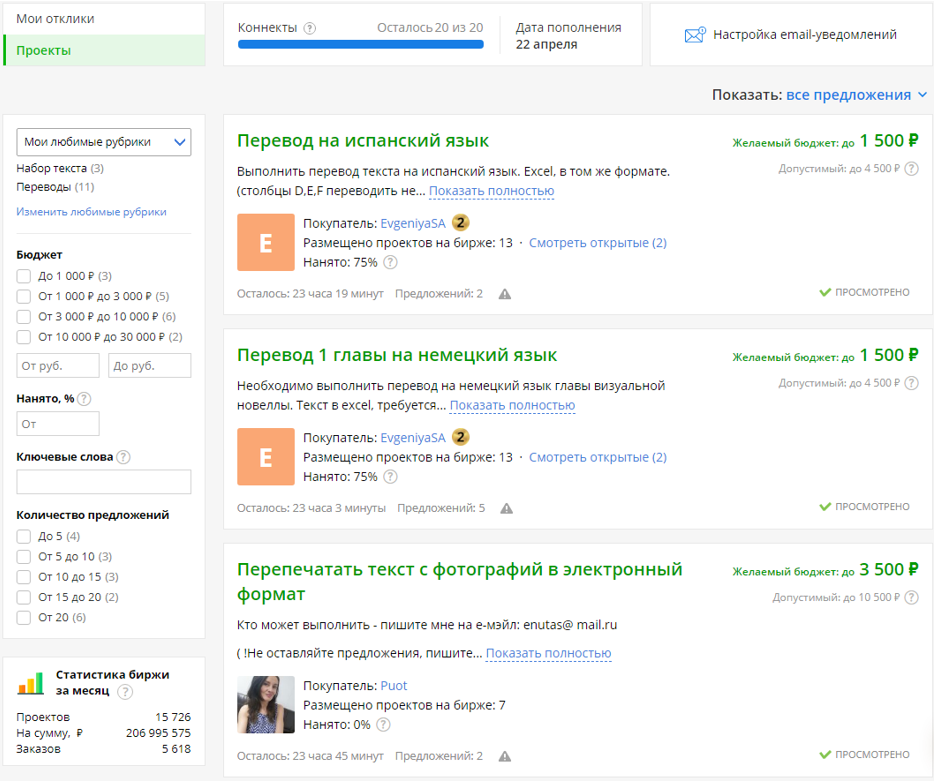Open Изменить любимые рубрики link

pyautogui.click(x=91, y=212)
